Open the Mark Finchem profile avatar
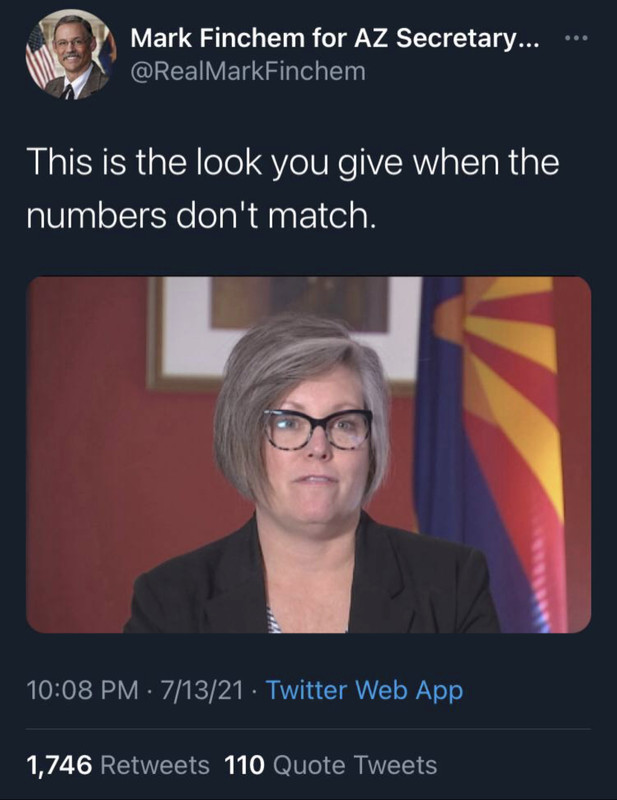Viewport: 617px width, 800px height. pos(71,55)
